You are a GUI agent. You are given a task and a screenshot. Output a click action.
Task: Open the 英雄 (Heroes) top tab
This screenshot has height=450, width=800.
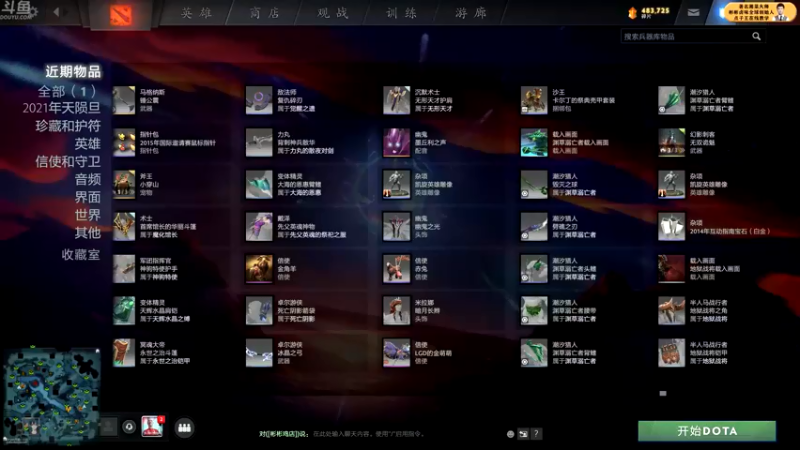pyautogui.click(x=196, y=13)
